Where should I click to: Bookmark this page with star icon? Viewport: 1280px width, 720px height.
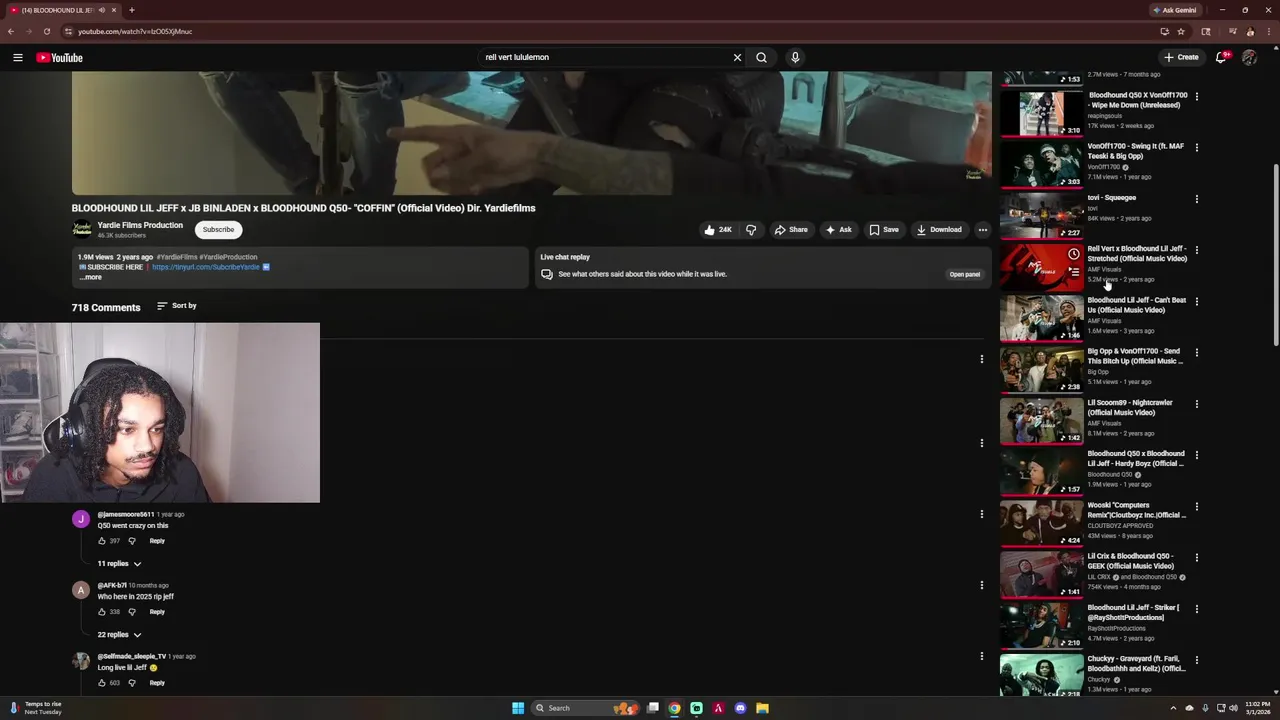click(x=1180, y=31)
